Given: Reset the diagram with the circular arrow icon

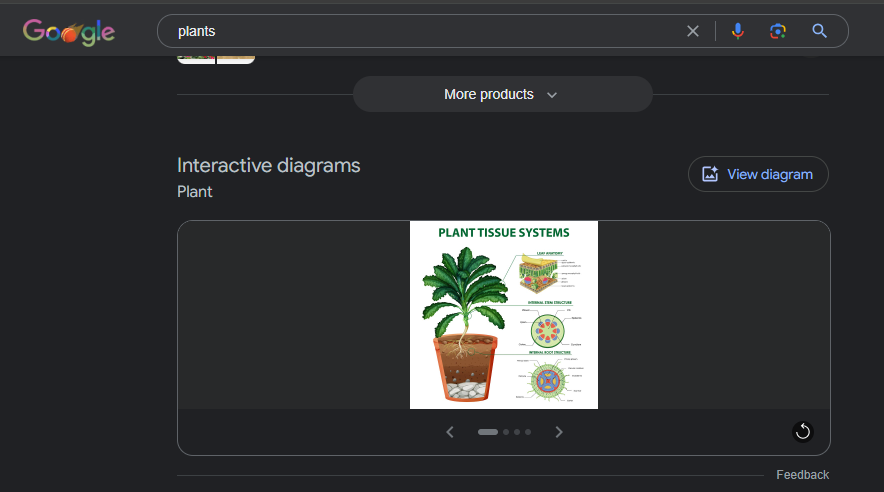Looking at the screenshot, I should [x=802, y=432].
